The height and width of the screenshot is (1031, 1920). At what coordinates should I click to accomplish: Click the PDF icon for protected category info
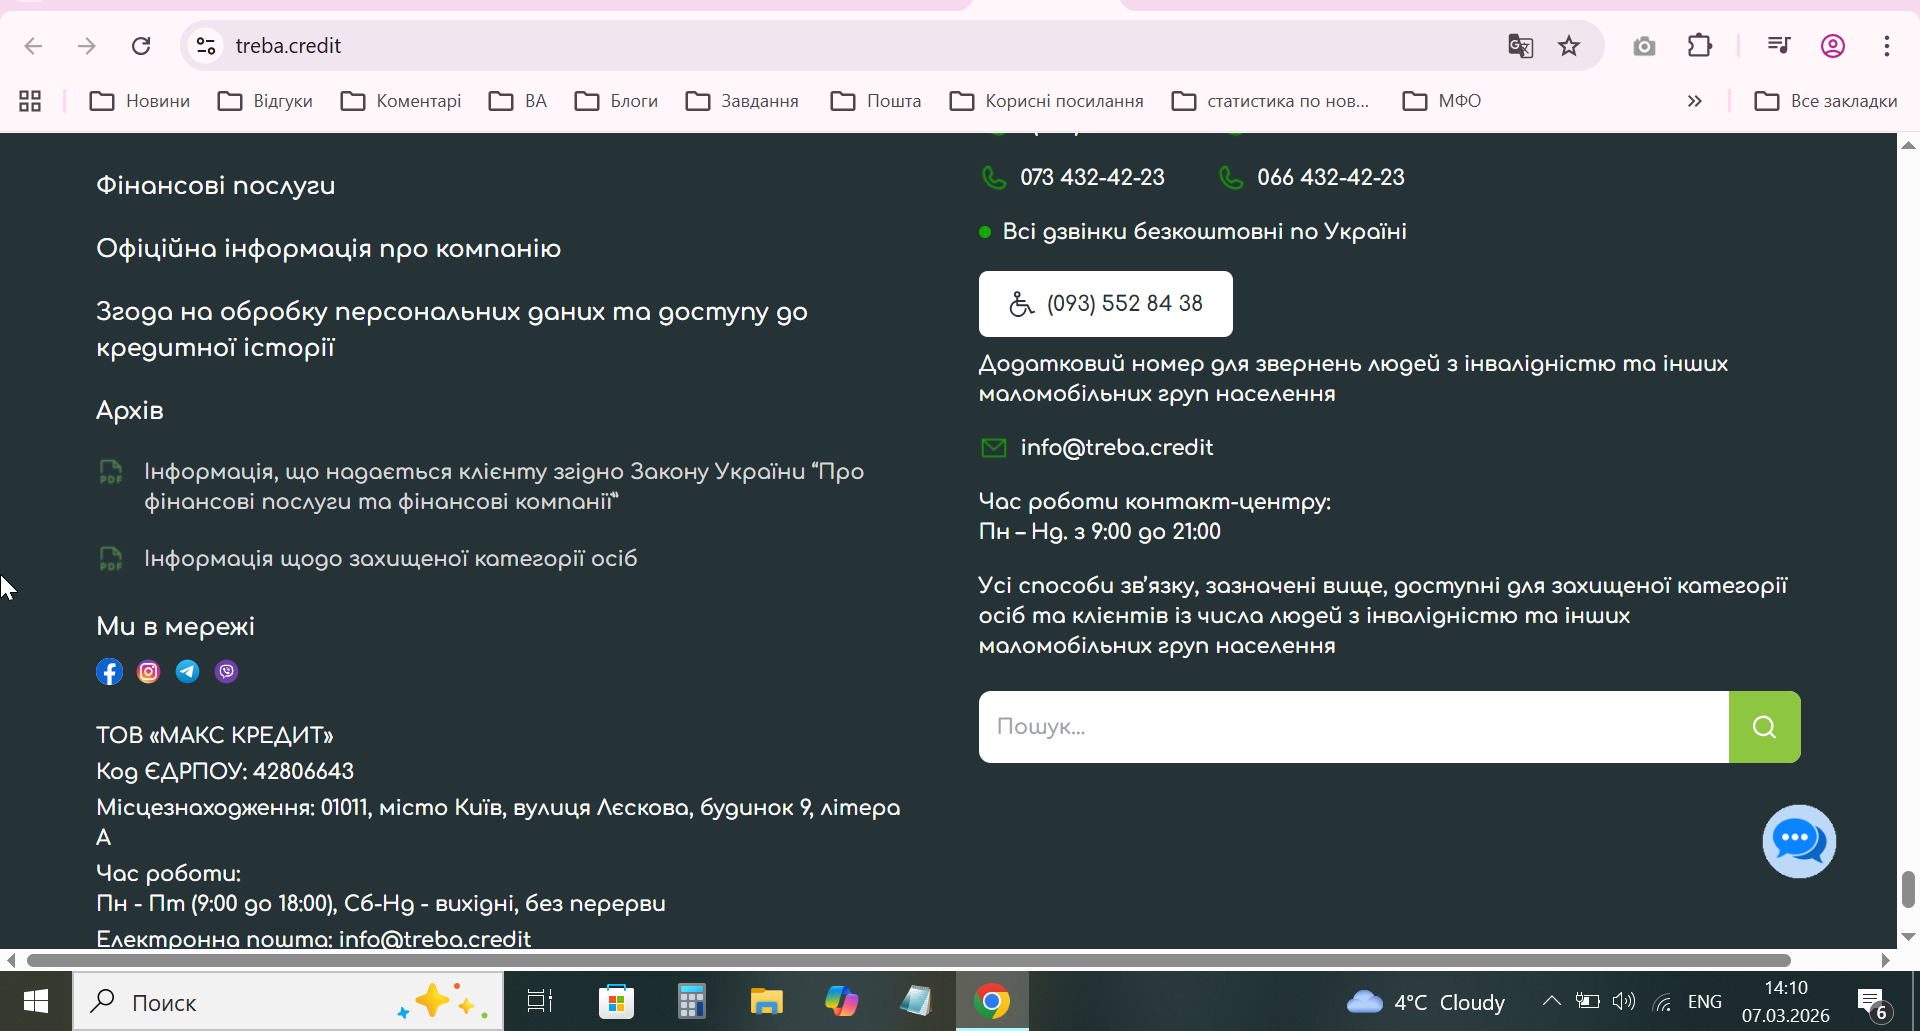(110, 559)
